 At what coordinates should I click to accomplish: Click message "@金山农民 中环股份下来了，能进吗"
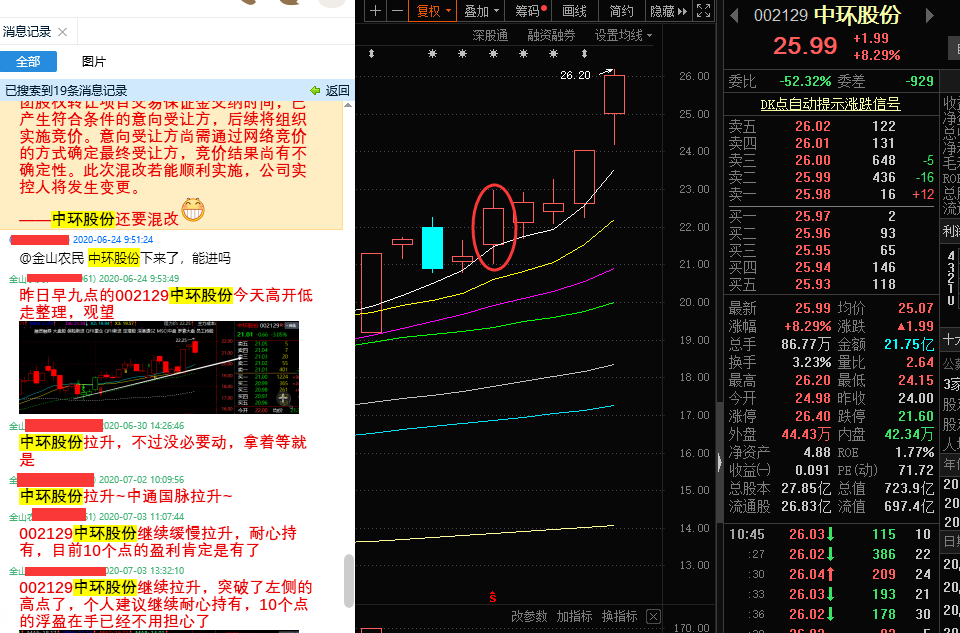pos(125,258)
